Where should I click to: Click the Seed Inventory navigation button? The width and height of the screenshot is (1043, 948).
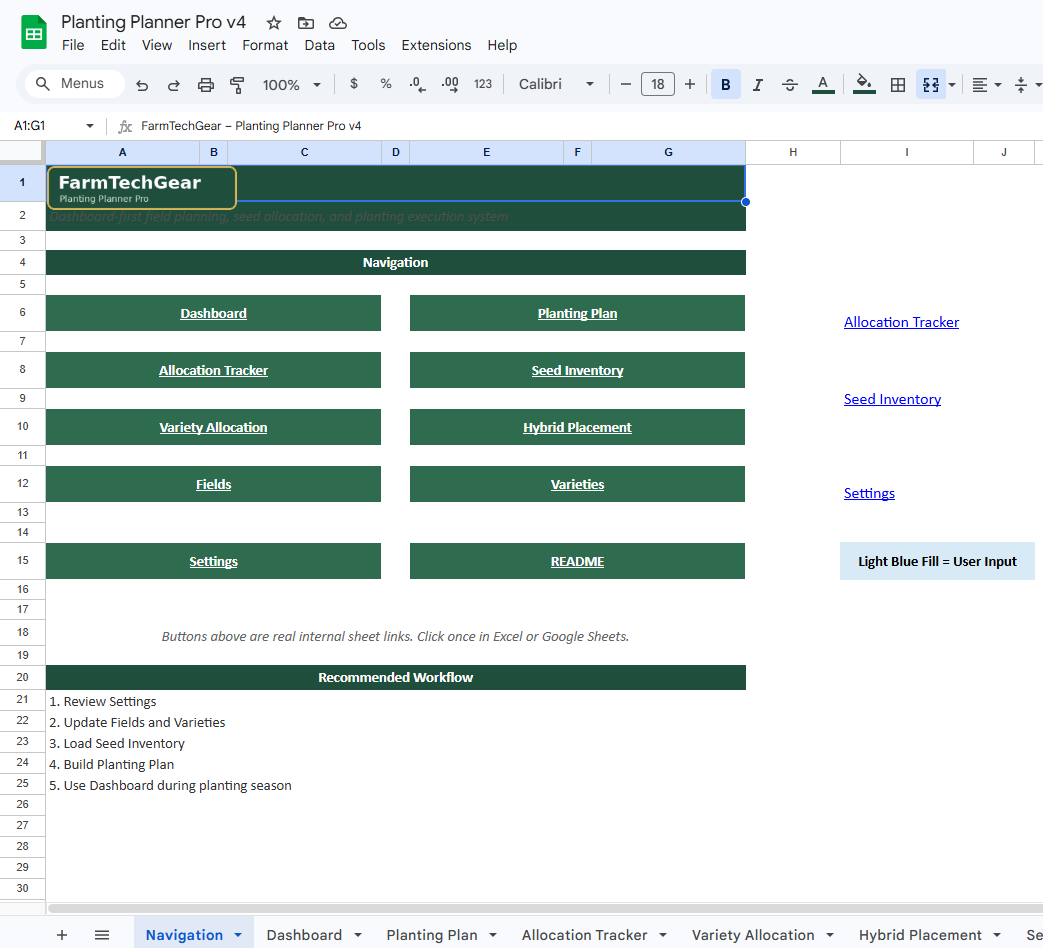click(x=577, y=370)
